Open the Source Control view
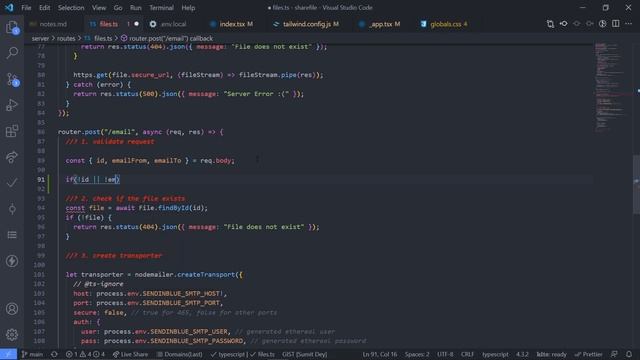Viewport: 640px width, 360px height. coord(12,79)
